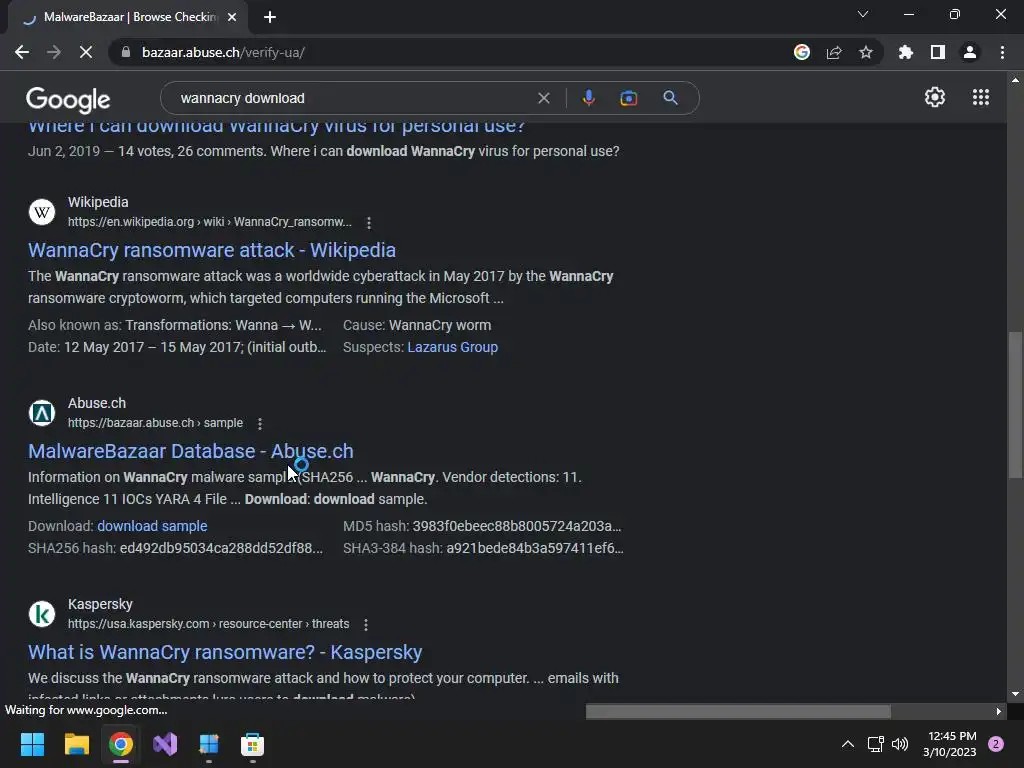Click the scroll right arrow
The width and height of the screenshot is (1024, 768).
point(999,711)
